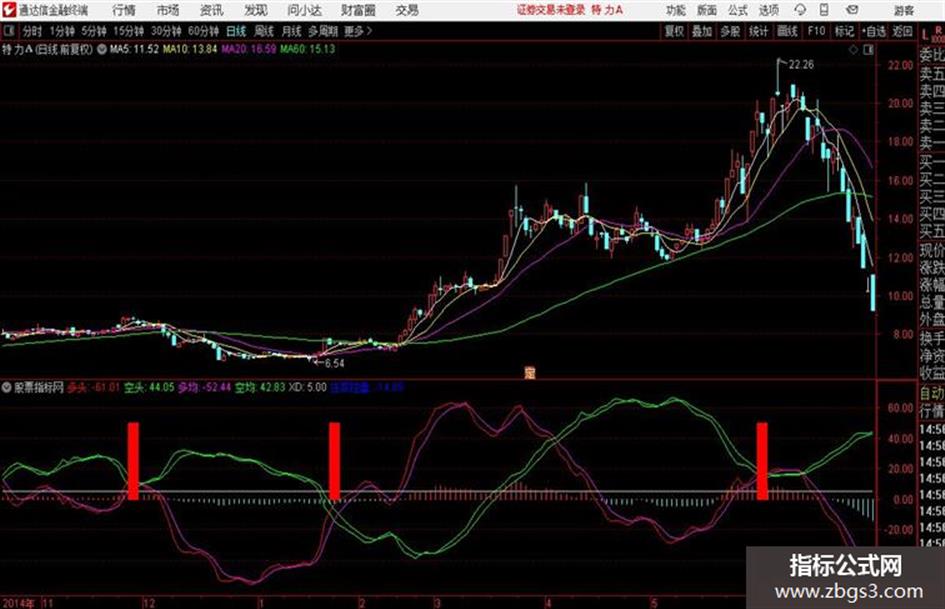Open the 财富圈 menu

click(x=358, y=10)
